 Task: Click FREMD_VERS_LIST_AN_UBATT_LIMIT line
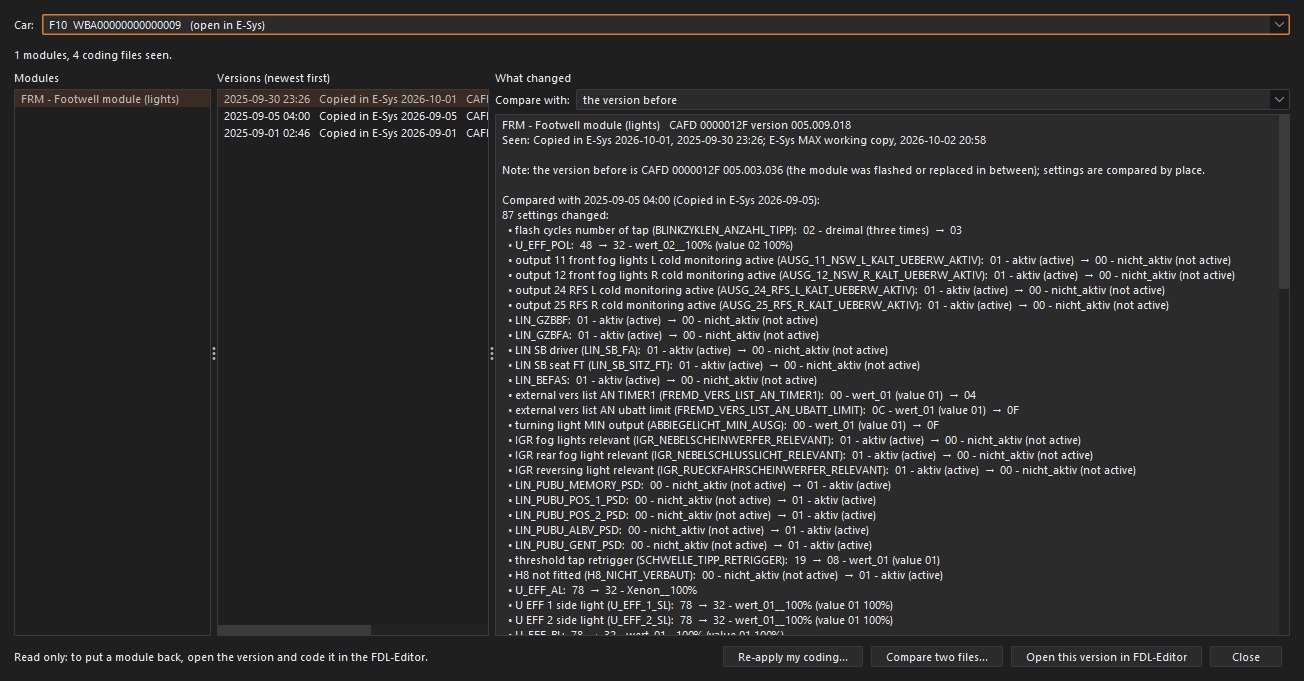(x=762, y=410)
